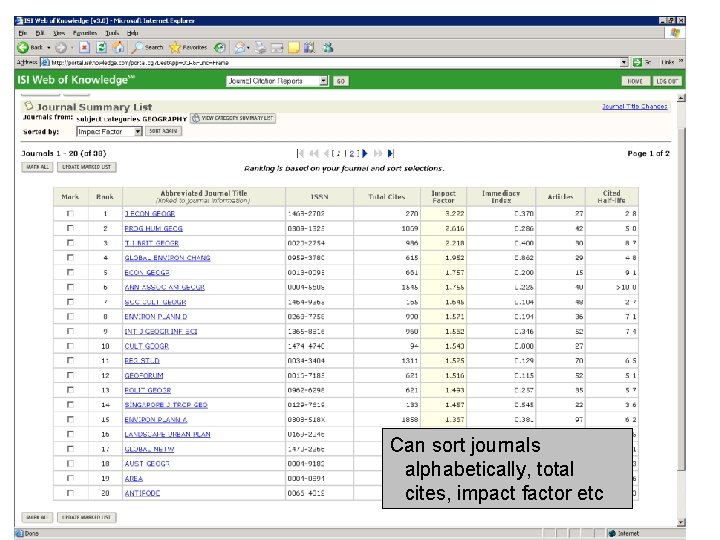Image resolution: width=720 pixels, height=540 pixels.
Task: Go to the Home page icon
Action: click(x=118, y=47)
